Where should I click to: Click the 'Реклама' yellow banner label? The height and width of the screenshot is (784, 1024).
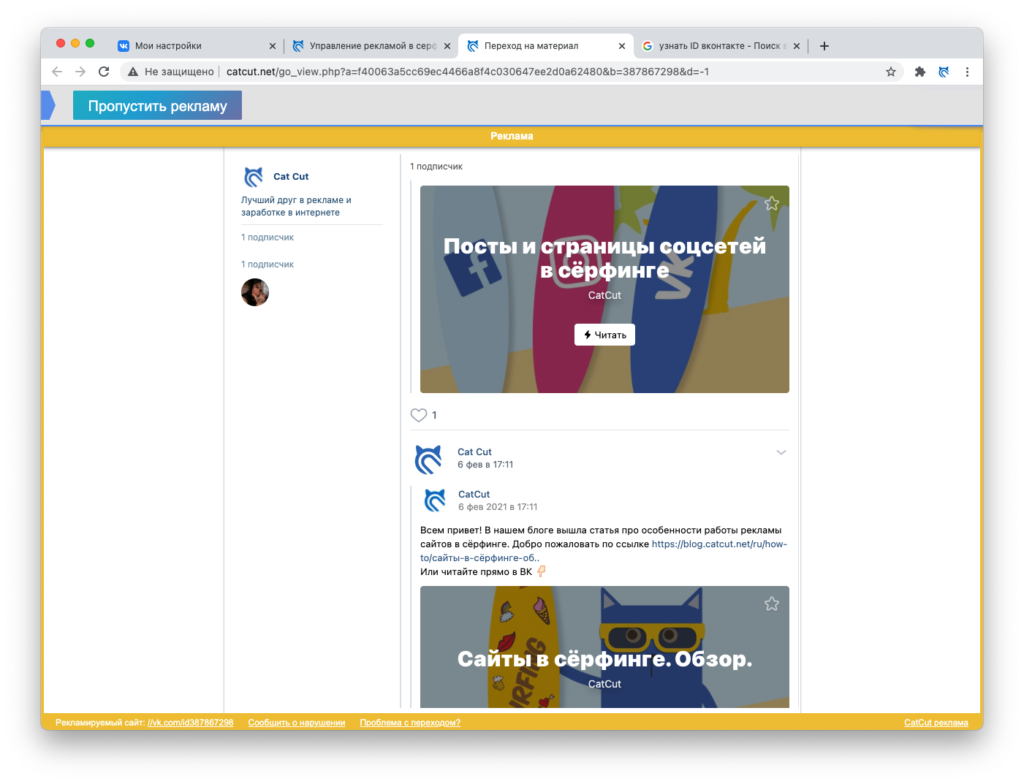pyautogui.click(x=512, y=136)
